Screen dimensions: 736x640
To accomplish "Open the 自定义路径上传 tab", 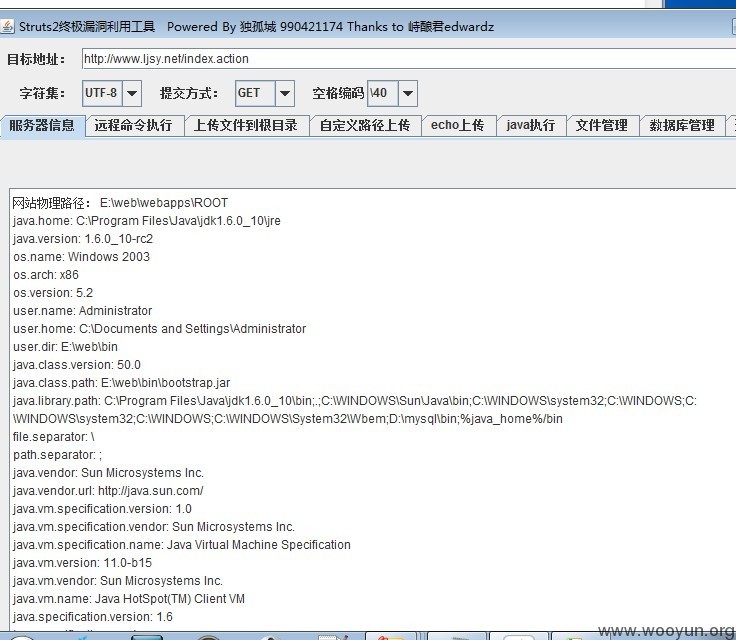I will point(365,125).
